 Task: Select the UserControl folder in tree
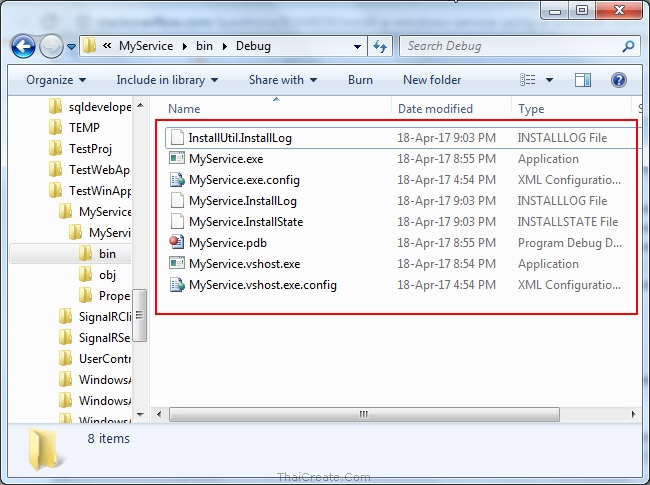95,359
